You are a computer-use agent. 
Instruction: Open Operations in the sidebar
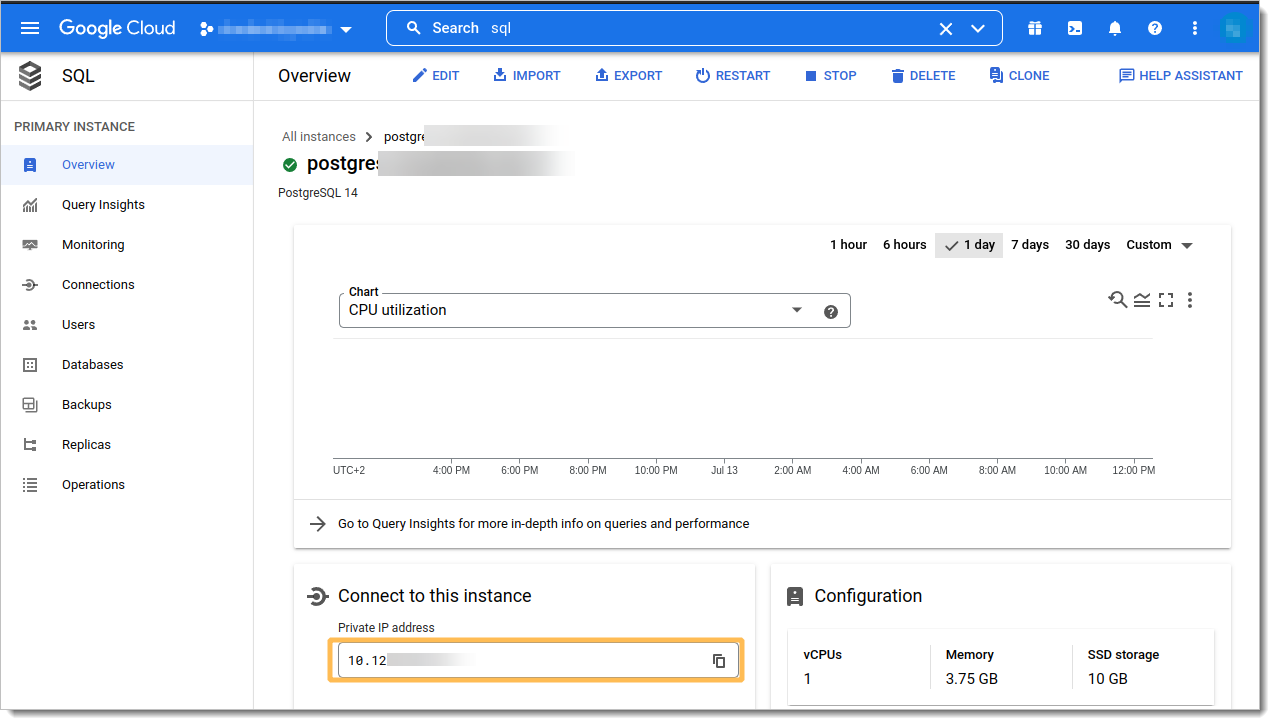[x=127, y=485]
